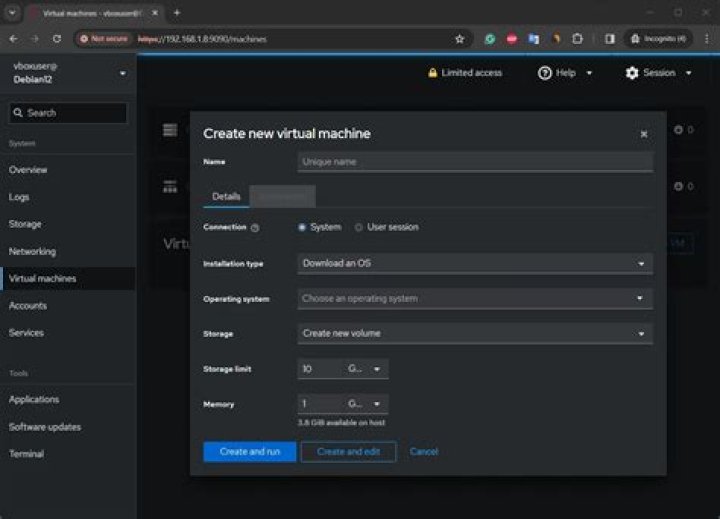Expand the vboxuser@Debian12 host switcher
The image size is (720, 519).
pyautogui.click(x=68, y=73)
